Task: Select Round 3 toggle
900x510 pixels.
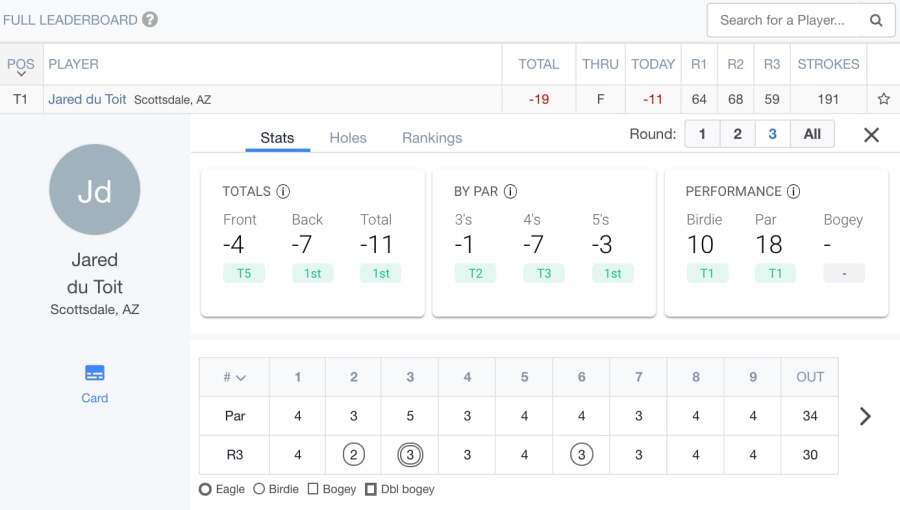Action: point(772,134)
